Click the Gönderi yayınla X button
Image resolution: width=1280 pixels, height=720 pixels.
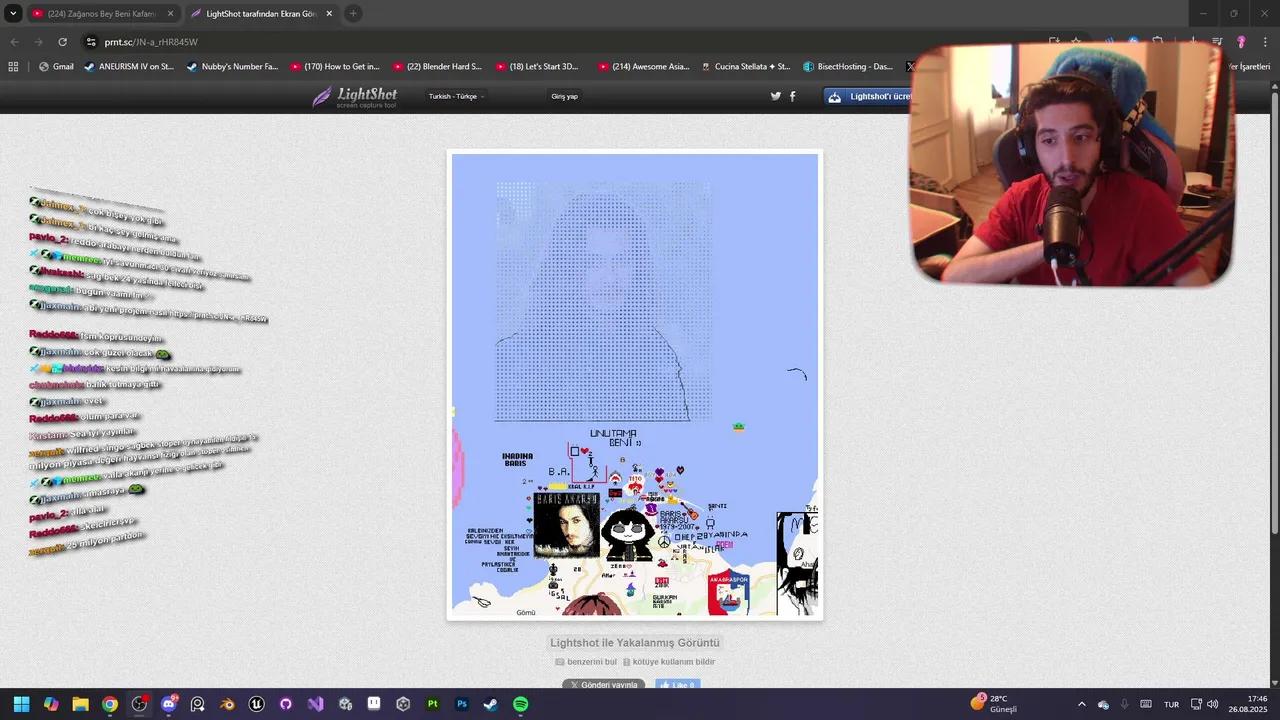pos(605,685)
